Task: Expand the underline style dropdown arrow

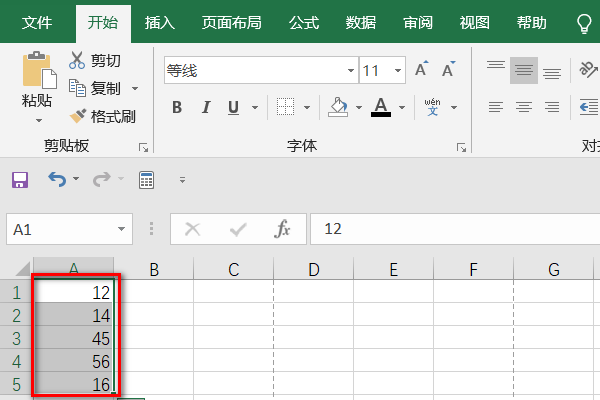Action: pyautogui.click(x=255, y=108)
